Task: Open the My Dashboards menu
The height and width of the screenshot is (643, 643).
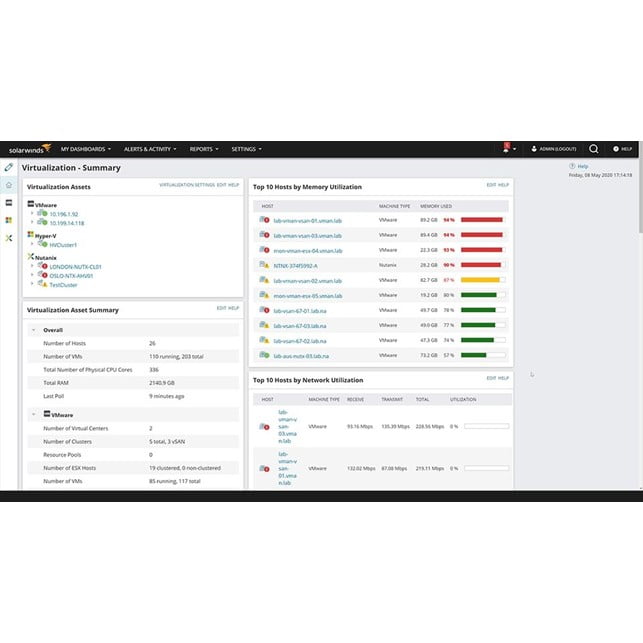Action: point(85,149)
